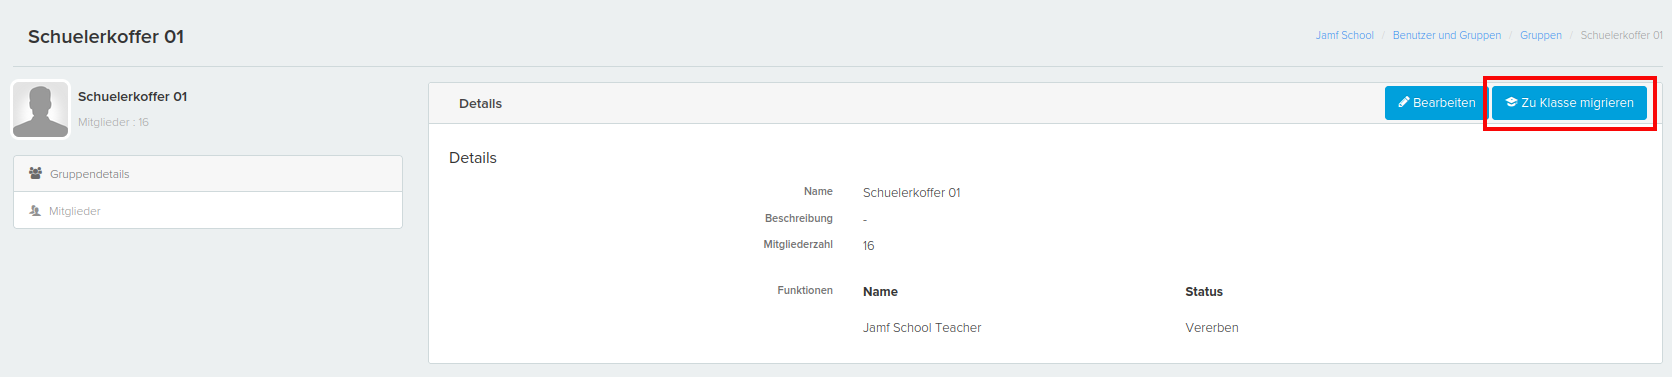Viewport: 1672px width, 377px height.
Task: Open Benutzer und Gruppen breadcrumb
Action: (1446, 35)
